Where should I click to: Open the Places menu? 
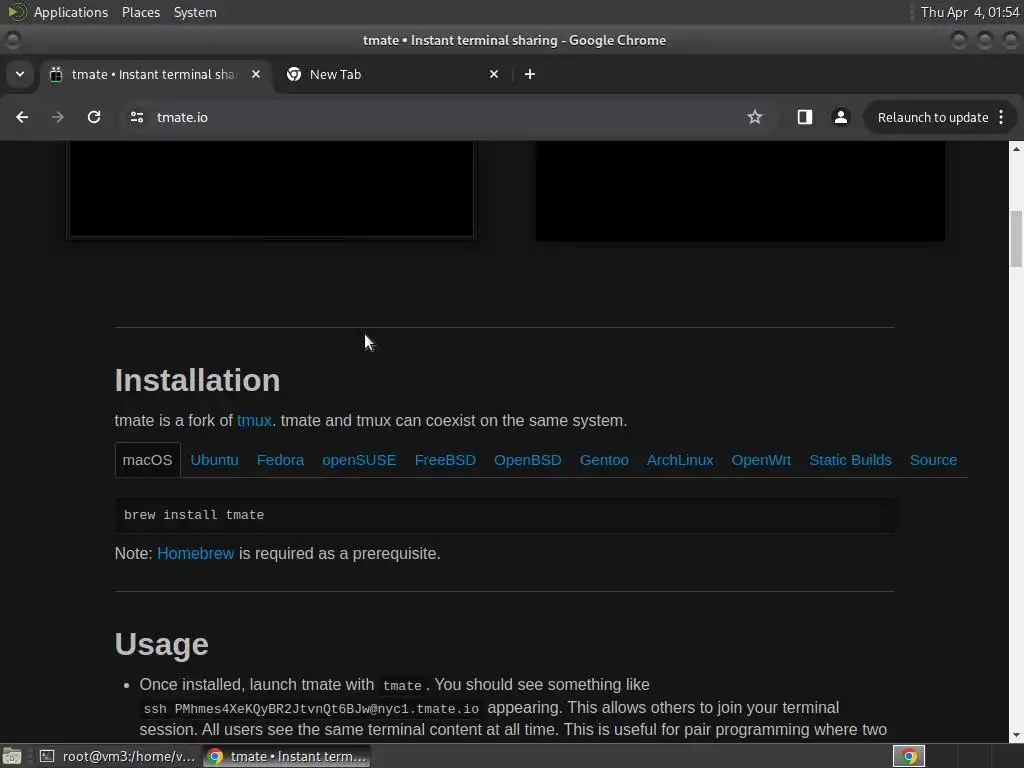pyautogui.click(x=140, y=12)
